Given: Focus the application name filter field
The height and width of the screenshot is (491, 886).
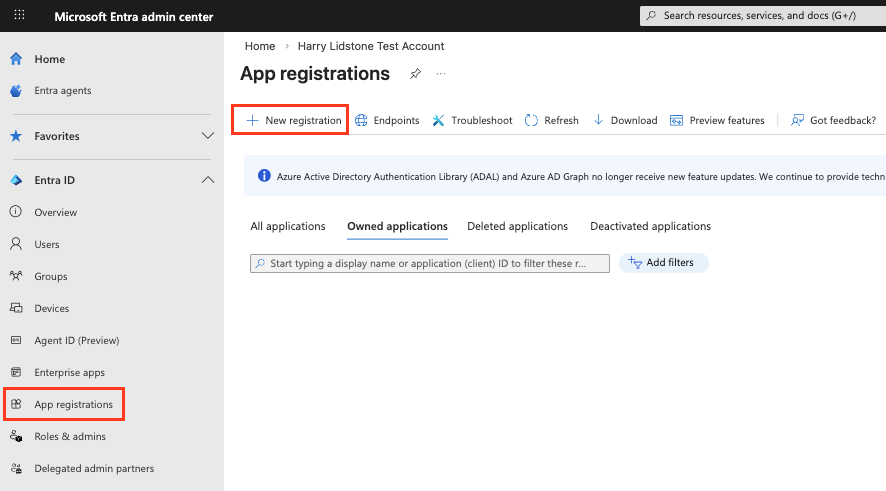Looking at the screenshot, I should 429,263.
